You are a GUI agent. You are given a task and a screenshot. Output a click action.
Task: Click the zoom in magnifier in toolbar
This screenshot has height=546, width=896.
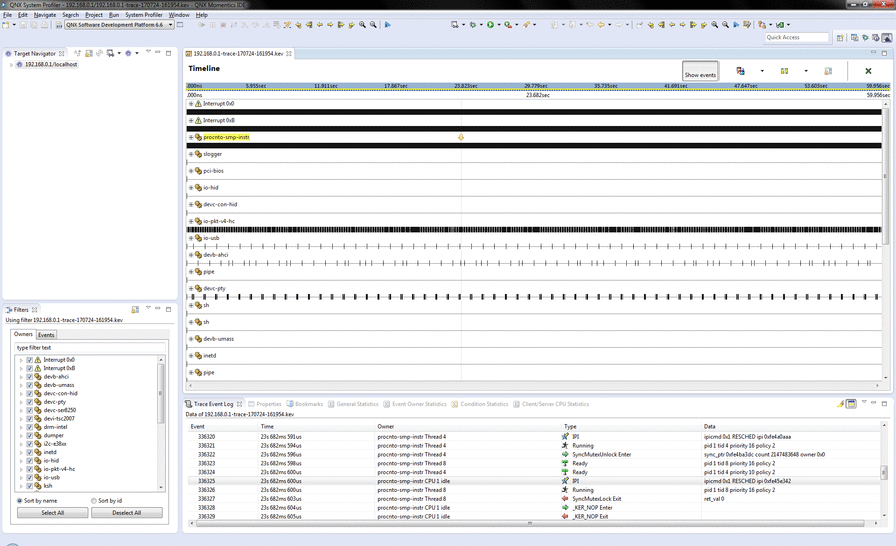pos(362,24)
